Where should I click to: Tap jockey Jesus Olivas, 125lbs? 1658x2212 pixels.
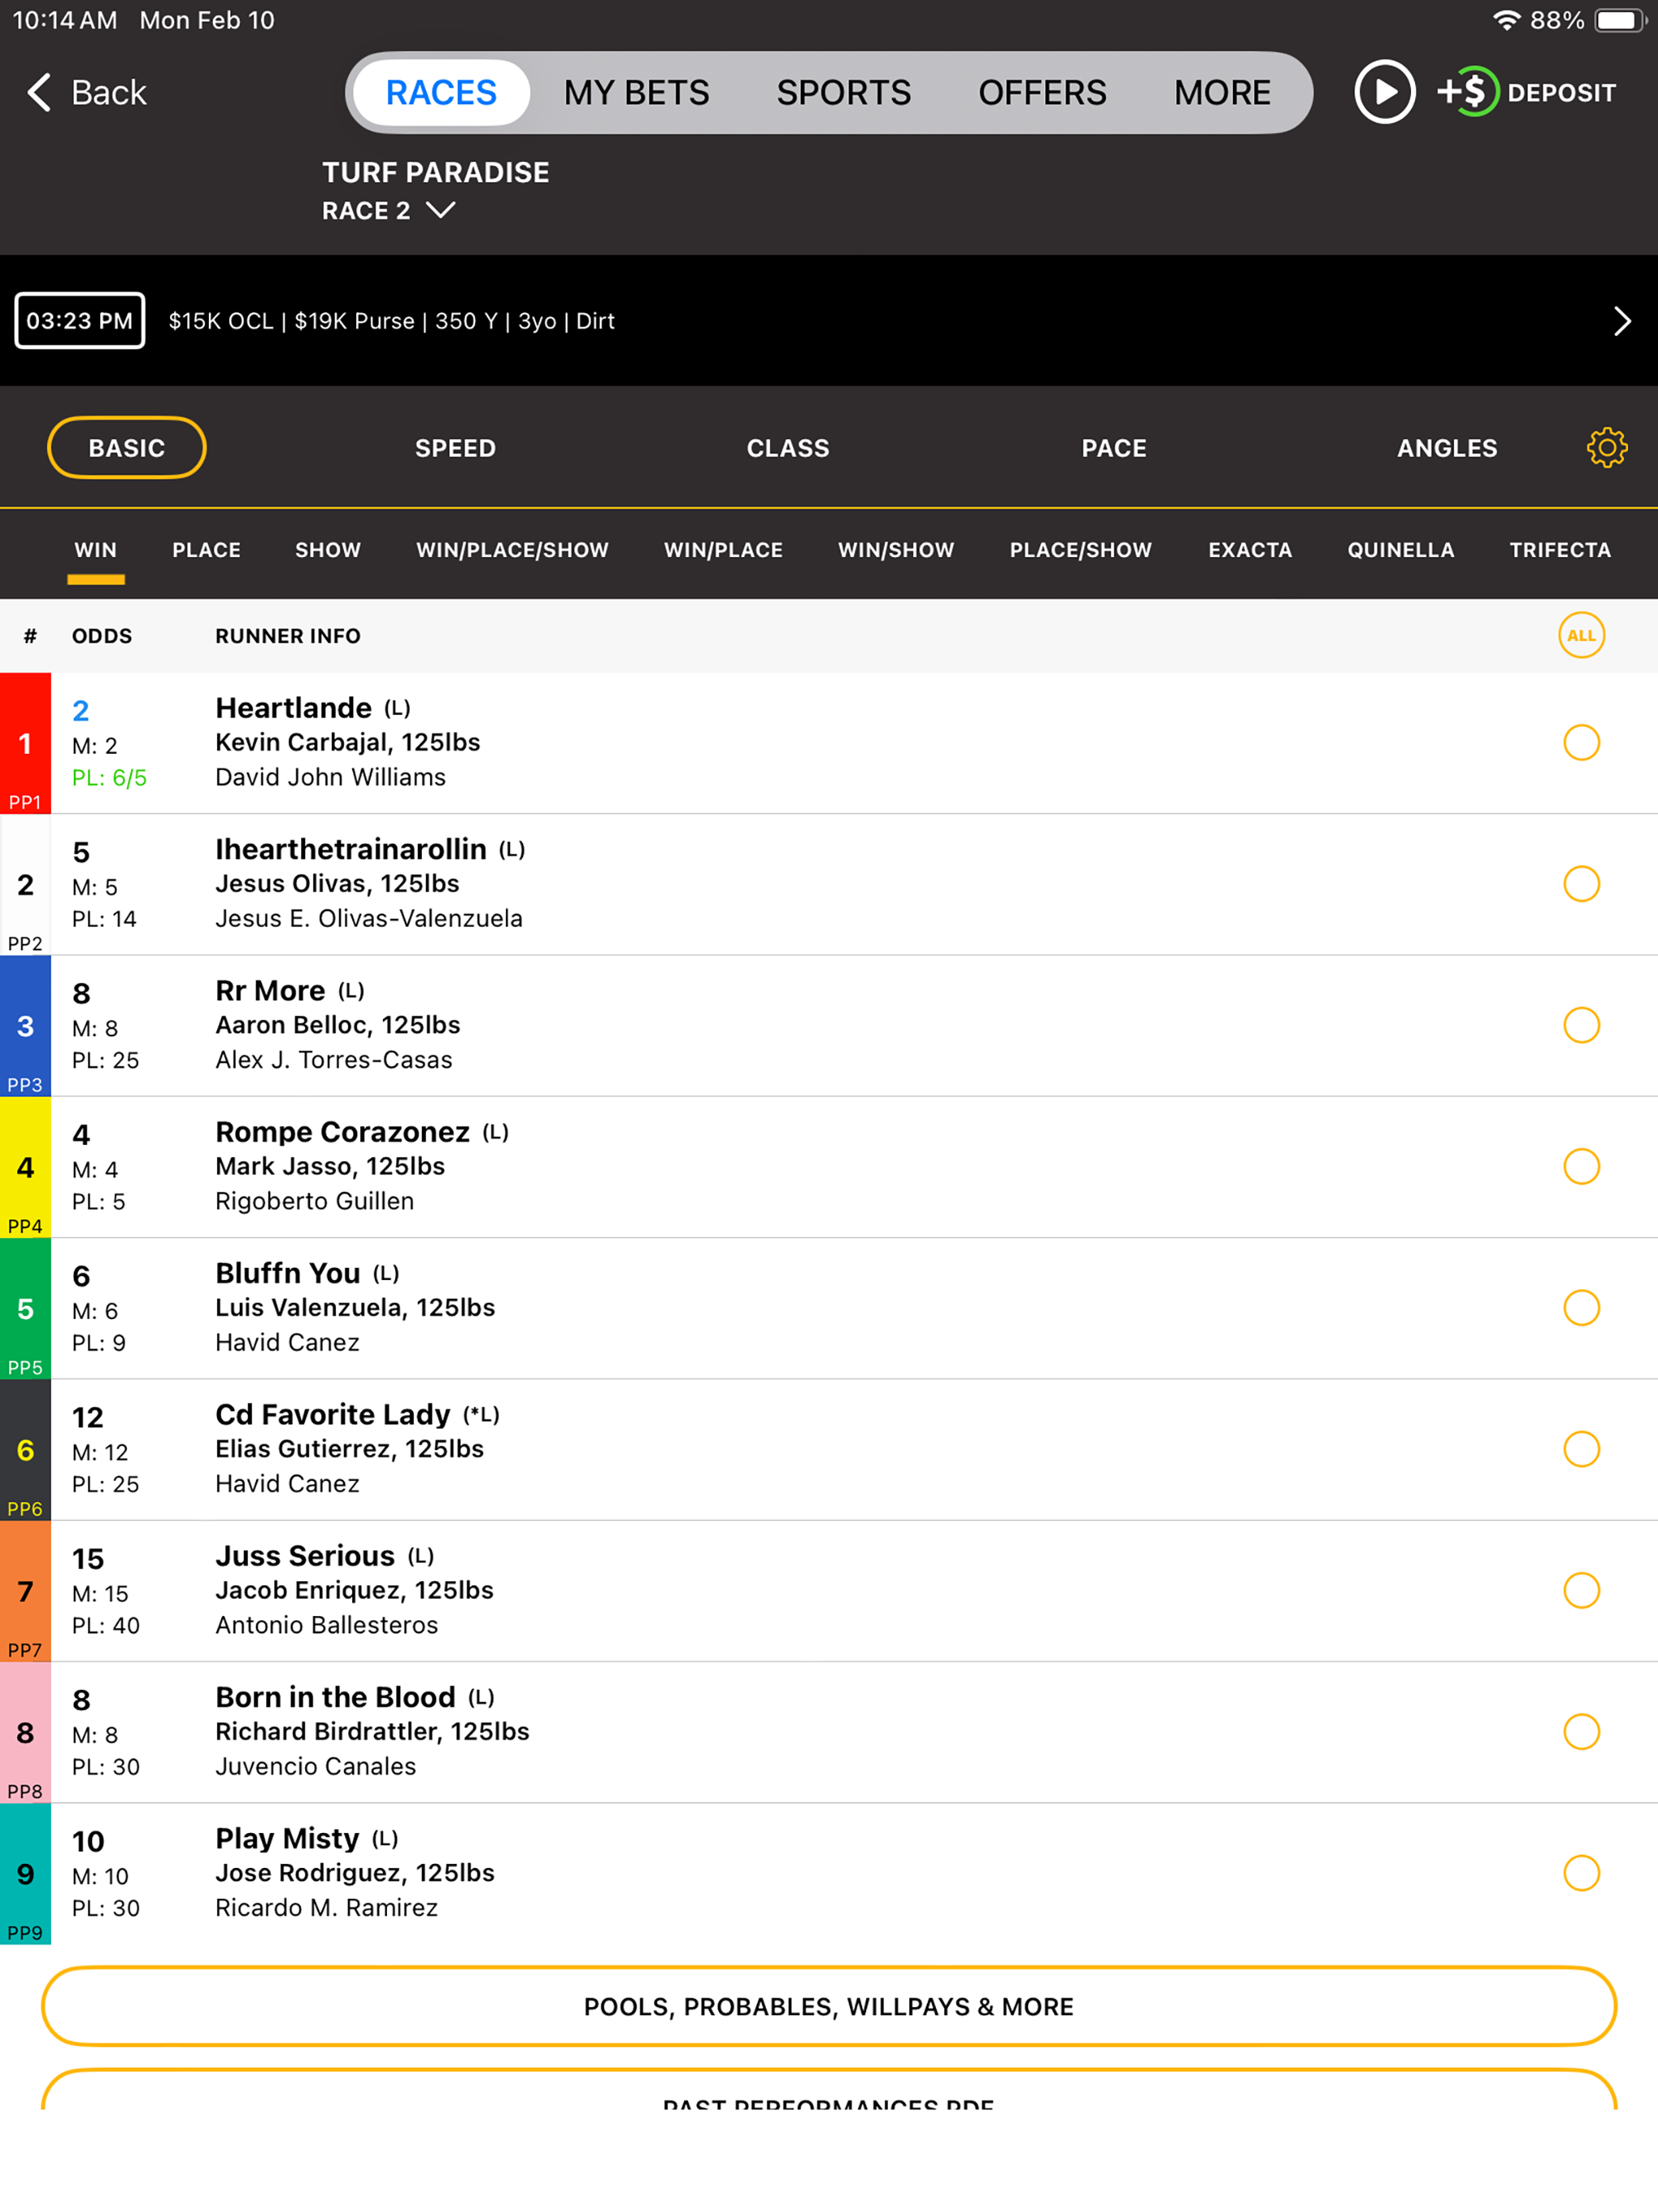pyautogui.click(x=337, y=883)
